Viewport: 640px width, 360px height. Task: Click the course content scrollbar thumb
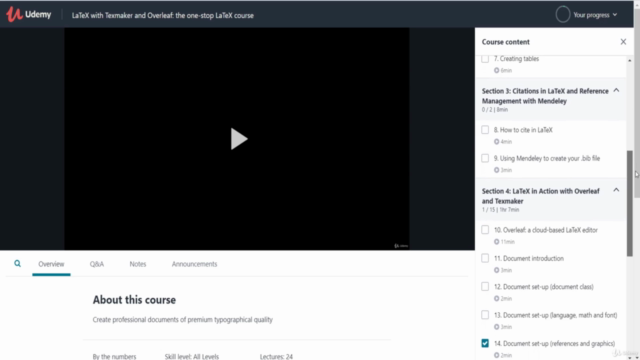[630, 203]
